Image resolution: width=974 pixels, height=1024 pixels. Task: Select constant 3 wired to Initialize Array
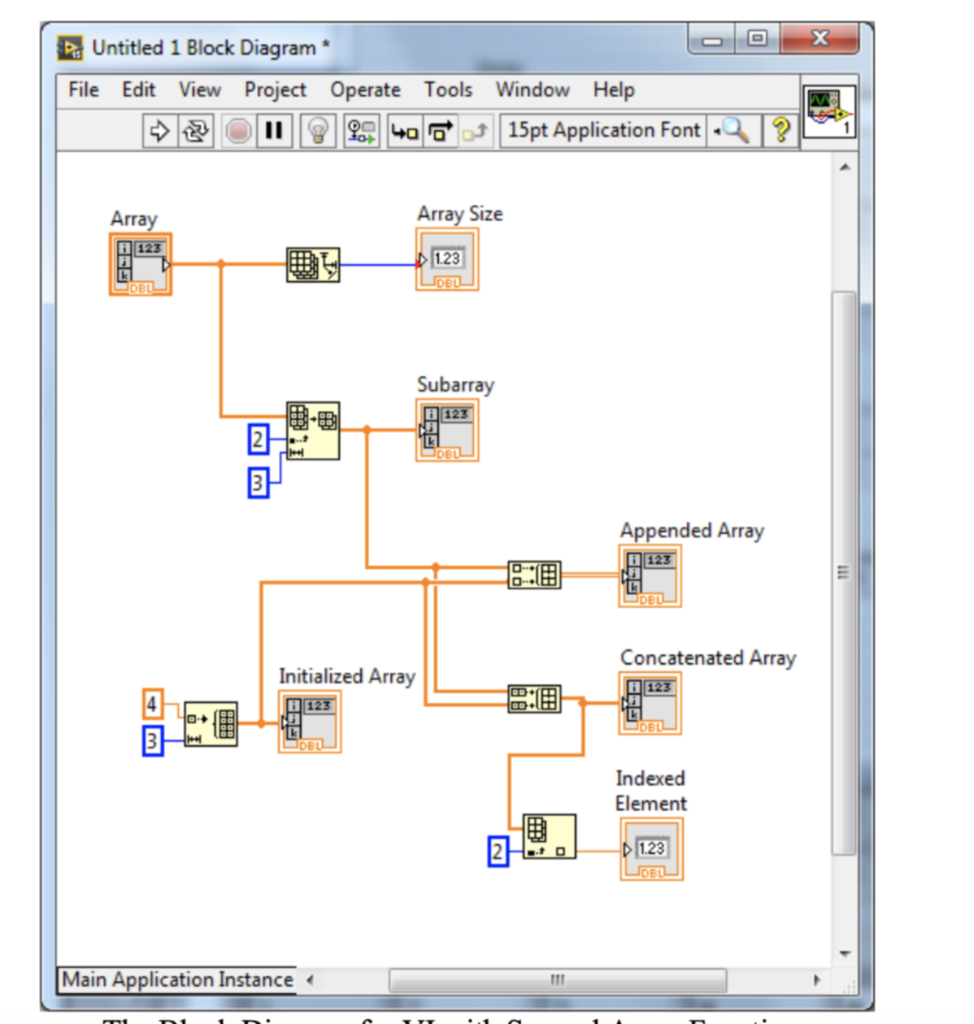tap(152, 741)
